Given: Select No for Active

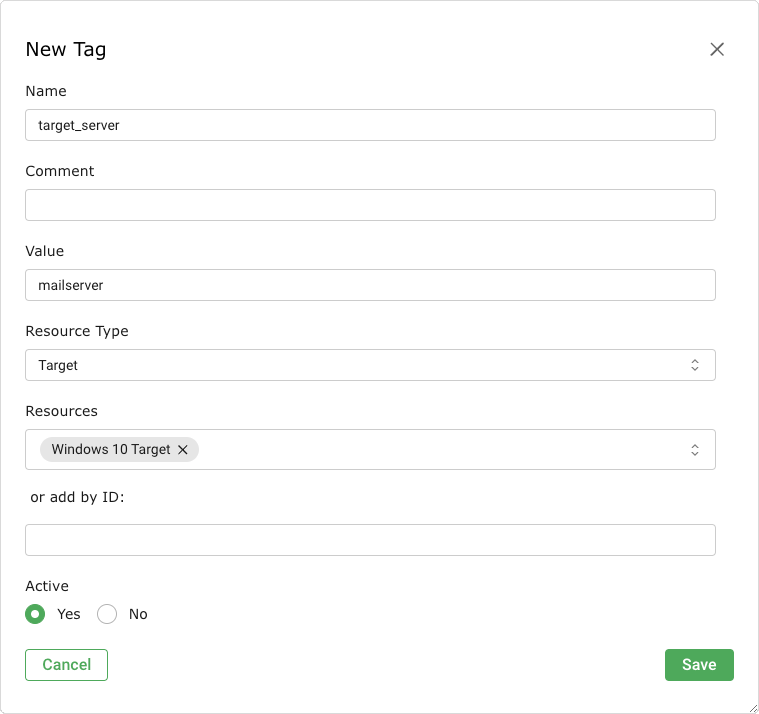Looking at the screenshot, I should [x=107, y=614].
